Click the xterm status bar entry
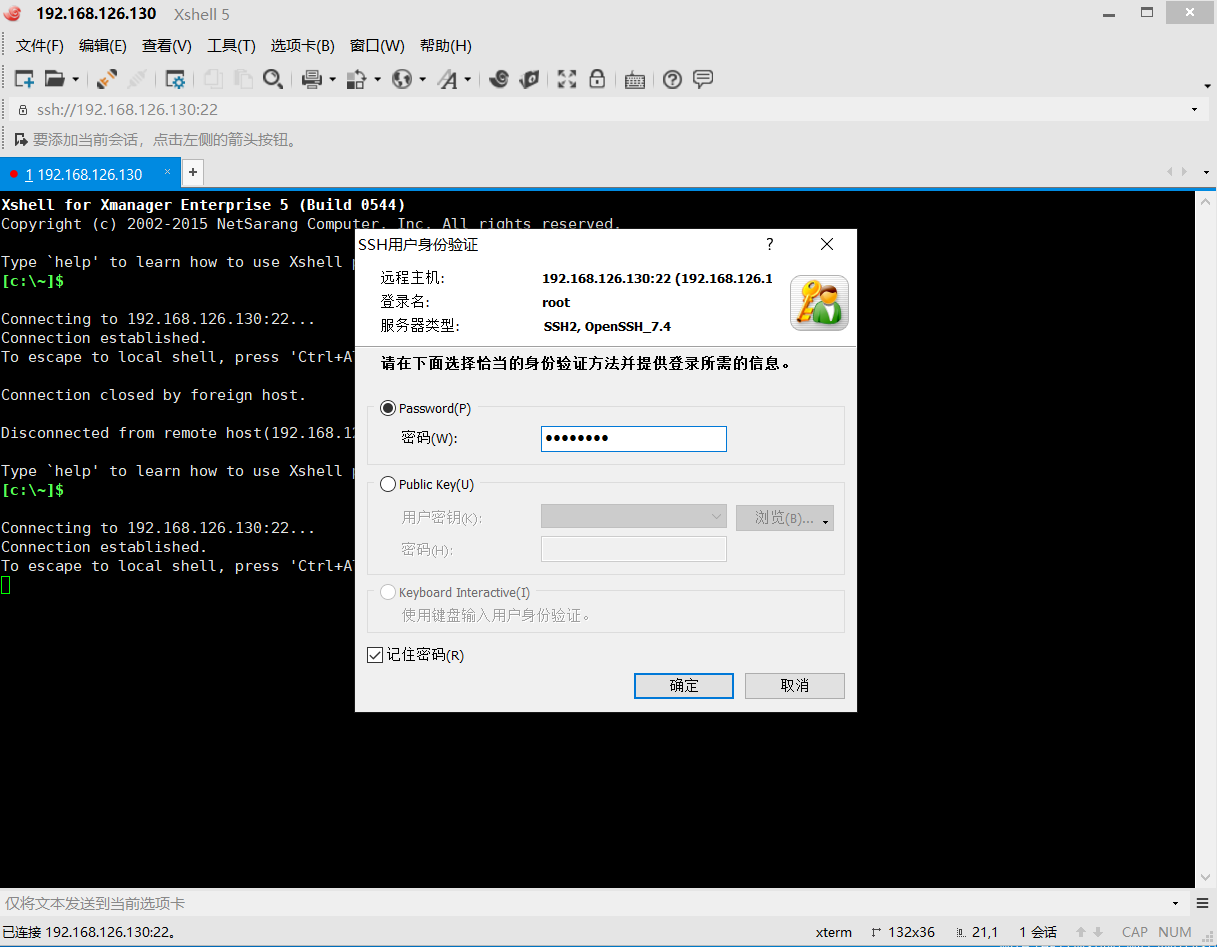This screenshot has height=947, width=1217. click(x=834, y=932)
